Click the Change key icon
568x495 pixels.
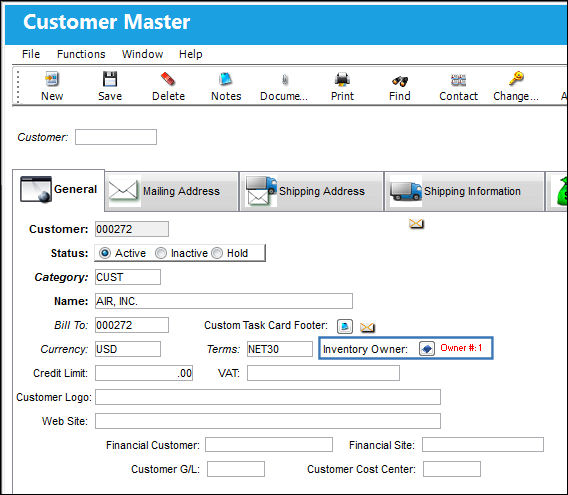point(516,78)
